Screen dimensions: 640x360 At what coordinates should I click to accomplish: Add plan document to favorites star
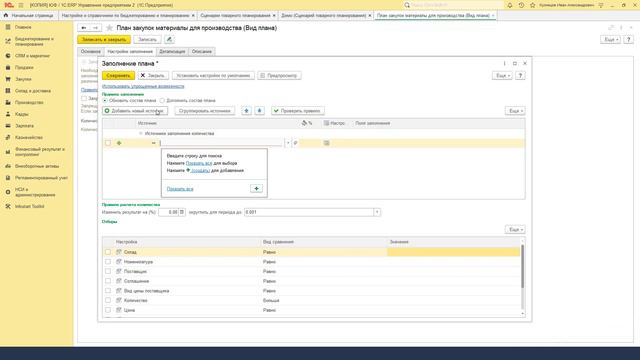[109, 28]
